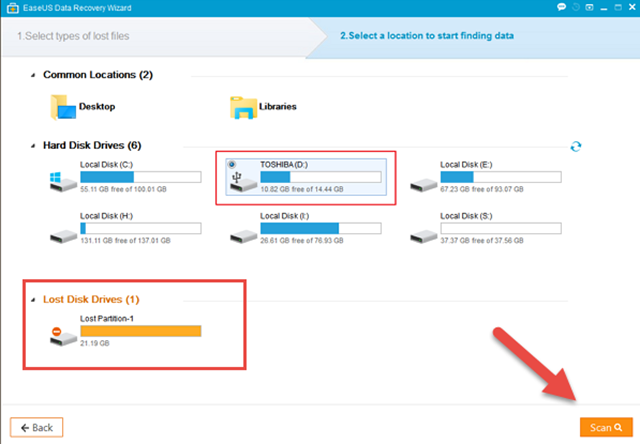This screenshot has height=444, width=640.
Task: Click the TOSHIBA (D:) USB drive icon
Action: coord(243,182)
